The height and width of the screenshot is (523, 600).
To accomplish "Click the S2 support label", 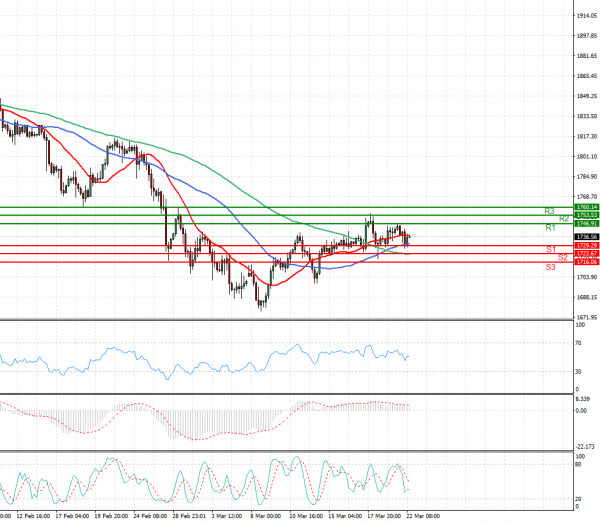I will [x=562, y=257].
